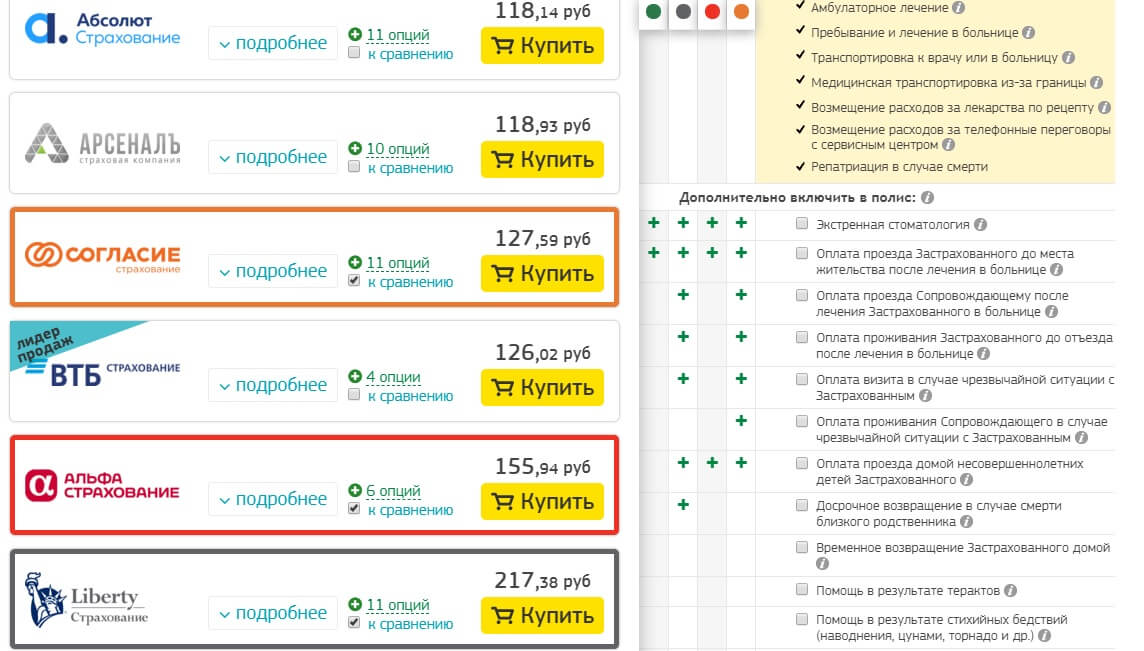The height and width of the screenshot is (651, 1144).
Task: Click green plus icon beside Альфа 6 опций
Action: (355, 490)
